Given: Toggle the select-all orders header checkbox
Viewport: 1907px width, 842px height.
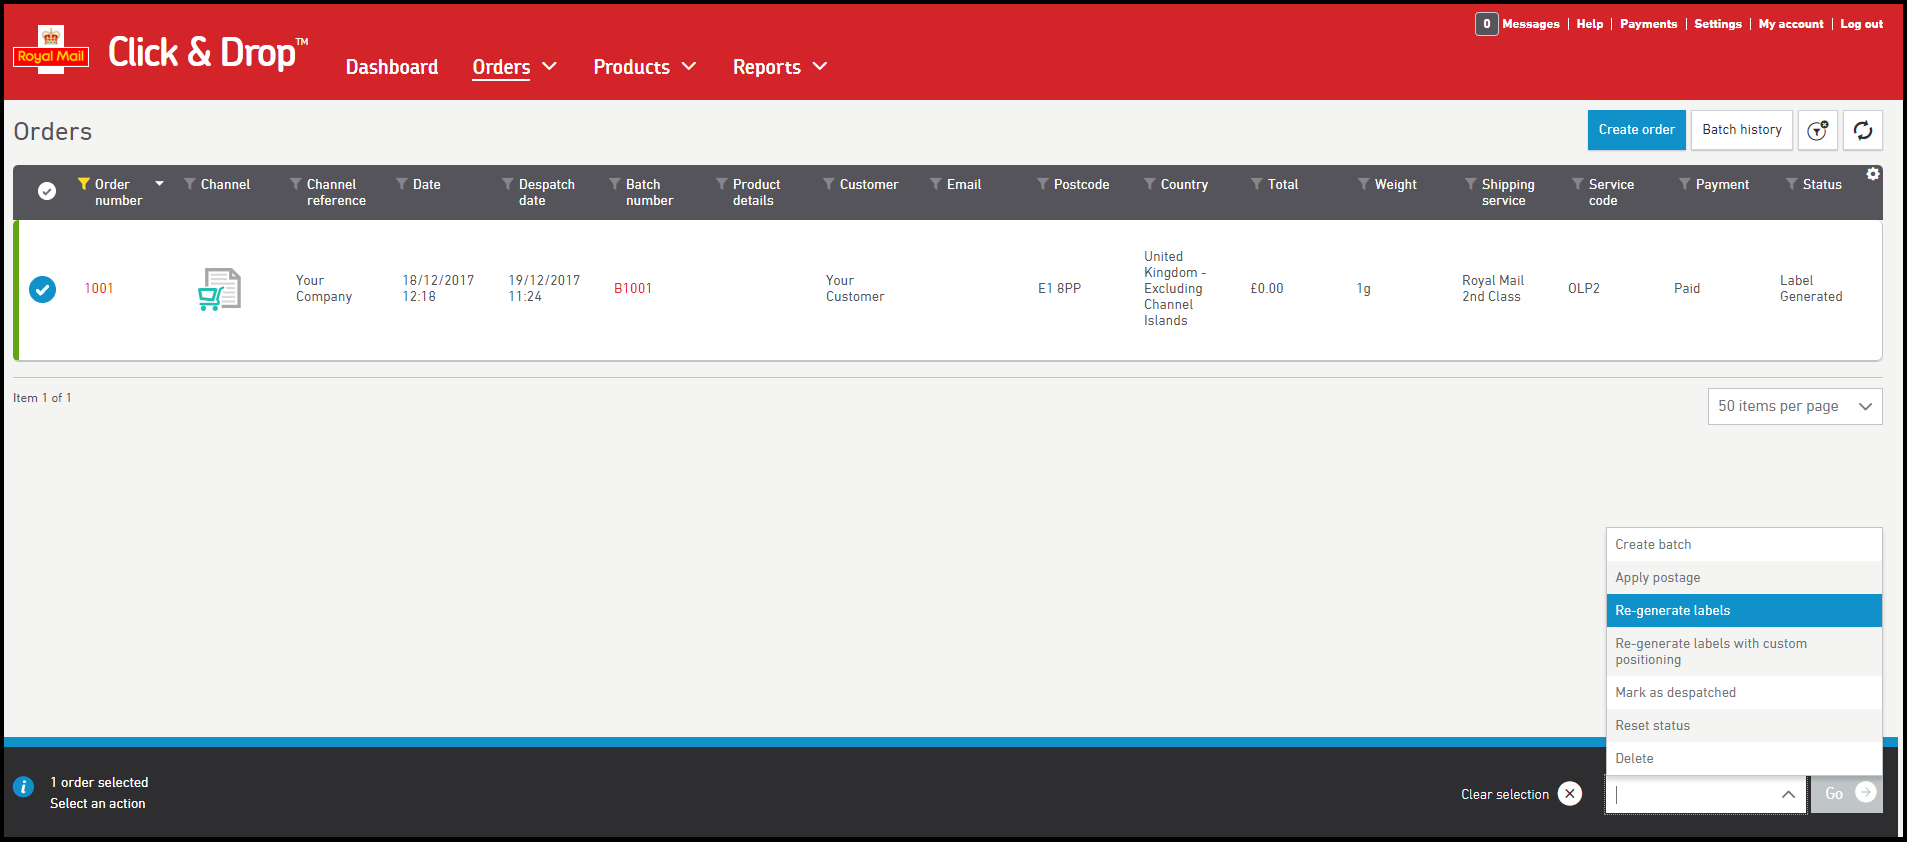Looking at the screenshot, I should [47, 191].
